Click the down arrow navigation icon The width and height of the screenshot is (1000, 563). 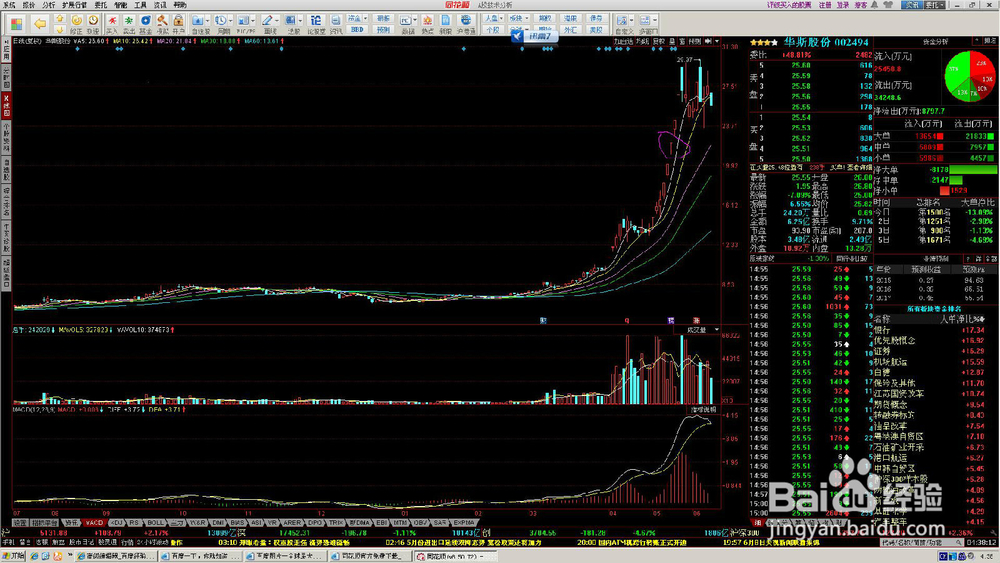point(59,30)
